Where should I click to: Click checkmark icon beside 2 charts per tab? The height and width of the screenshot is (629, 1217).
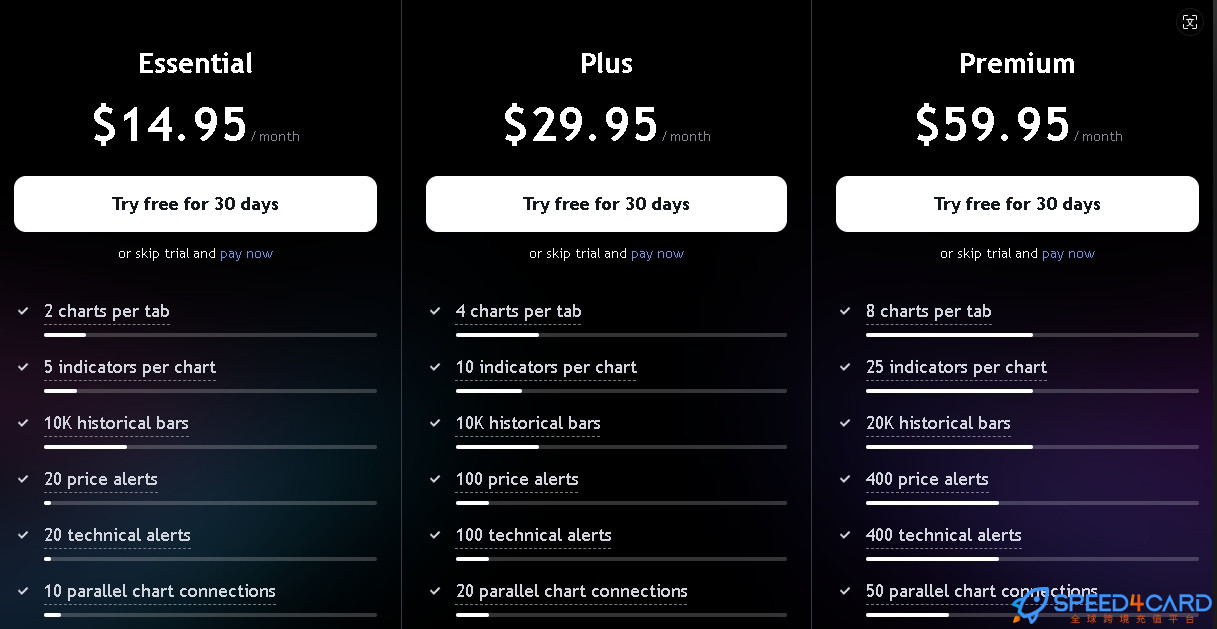[23, 311]
